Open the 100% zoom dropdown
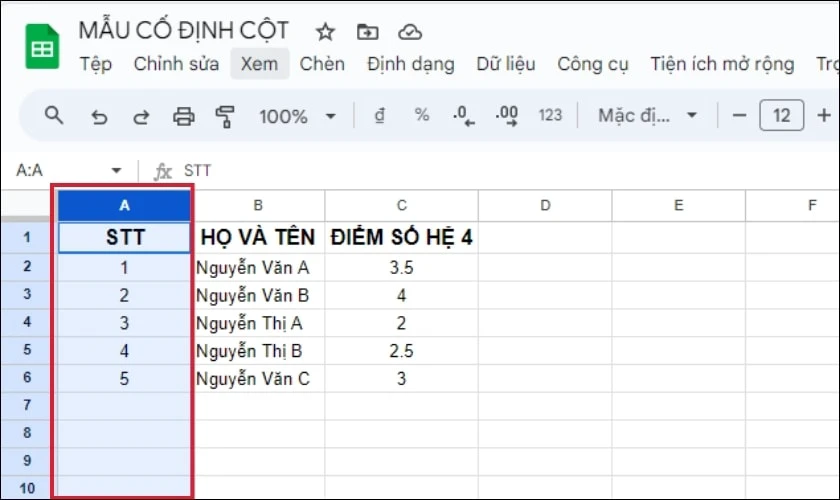 (x=297, y=116)
